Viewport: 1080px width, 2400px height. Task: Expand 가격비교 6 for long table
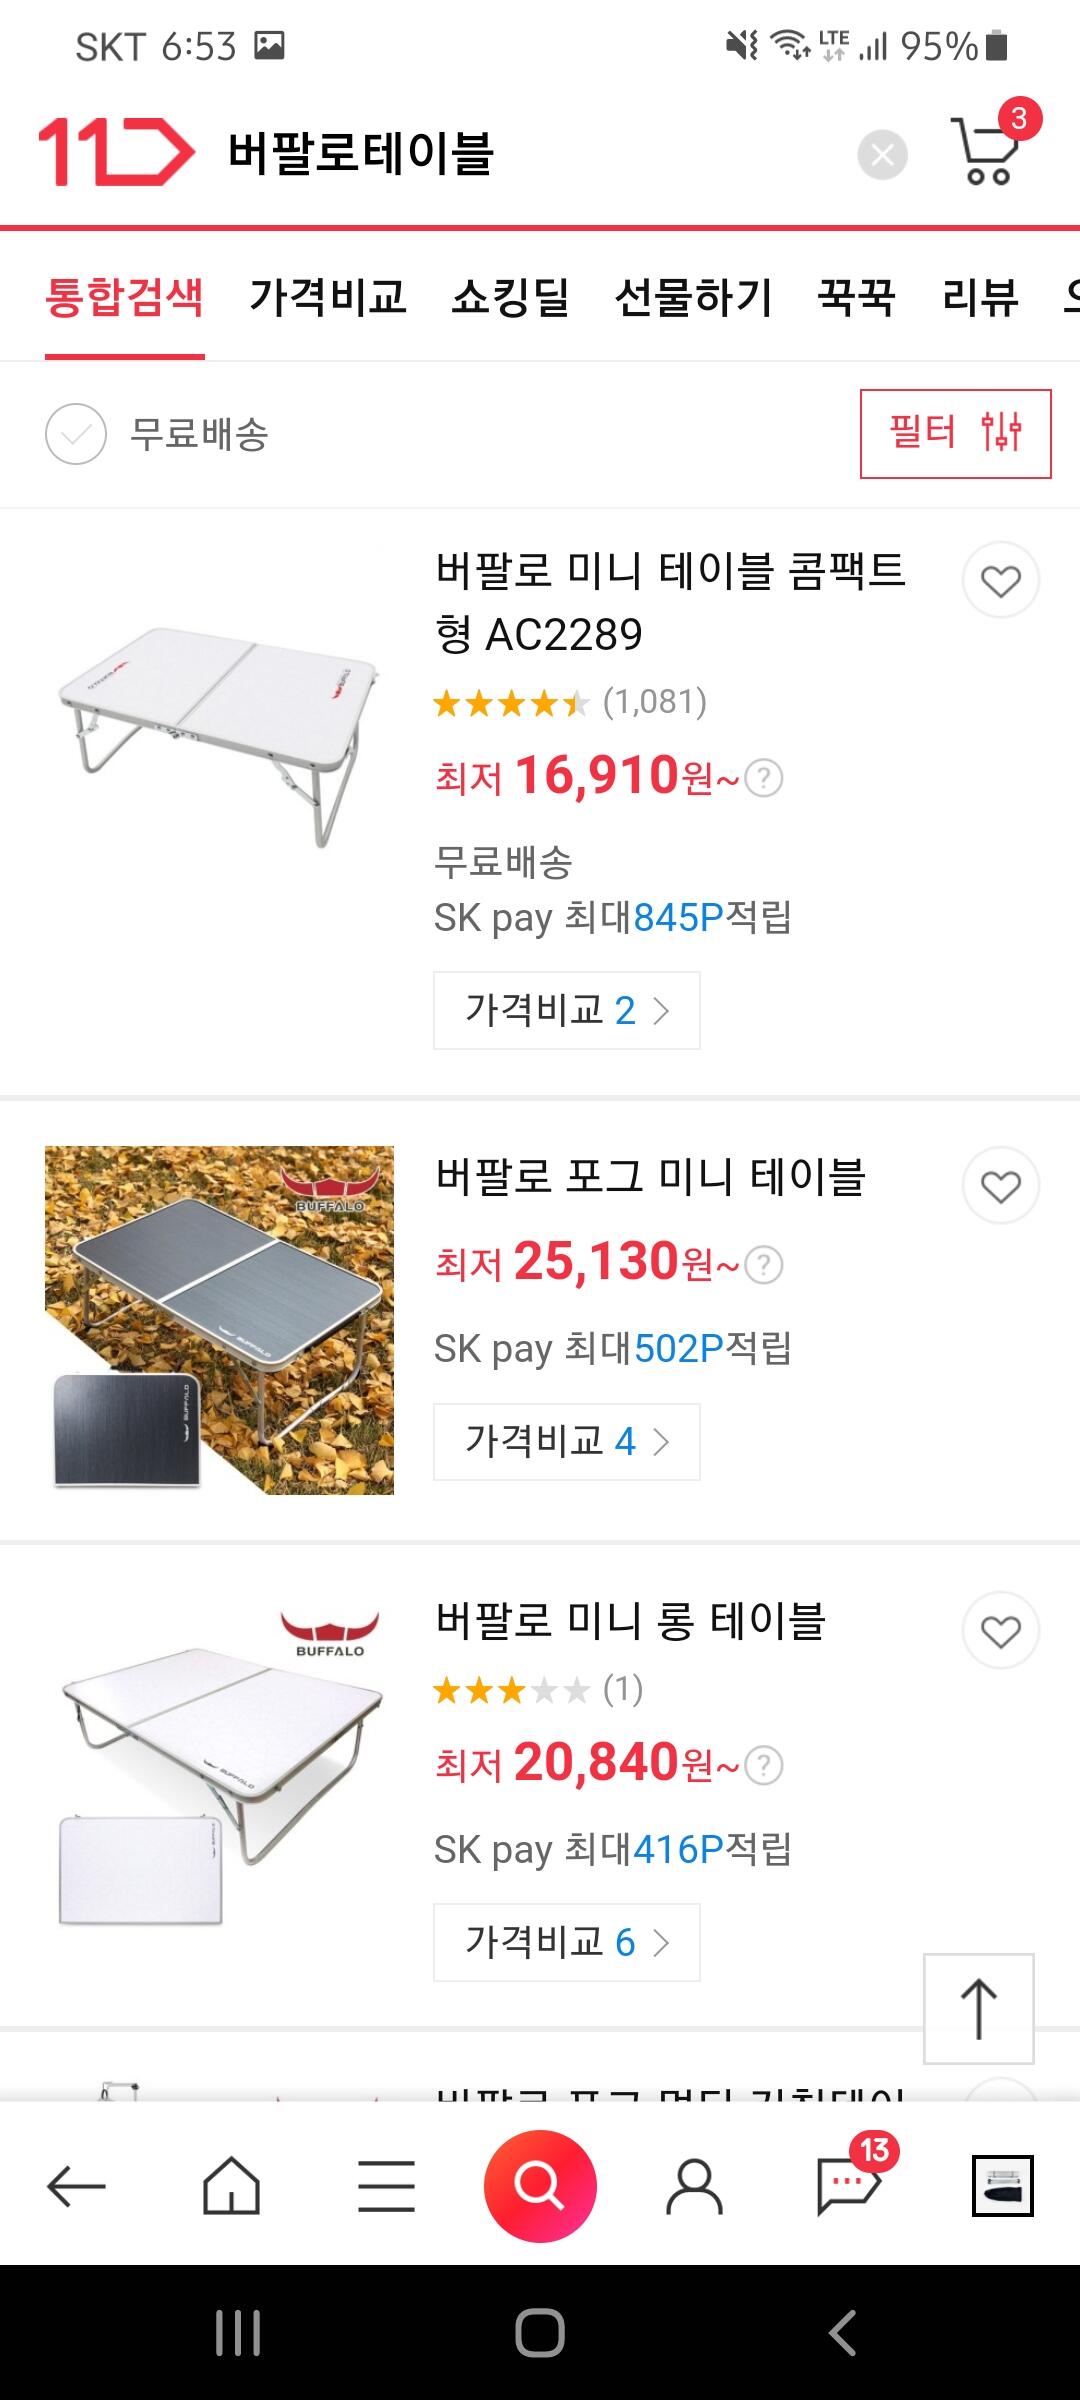566,1942
